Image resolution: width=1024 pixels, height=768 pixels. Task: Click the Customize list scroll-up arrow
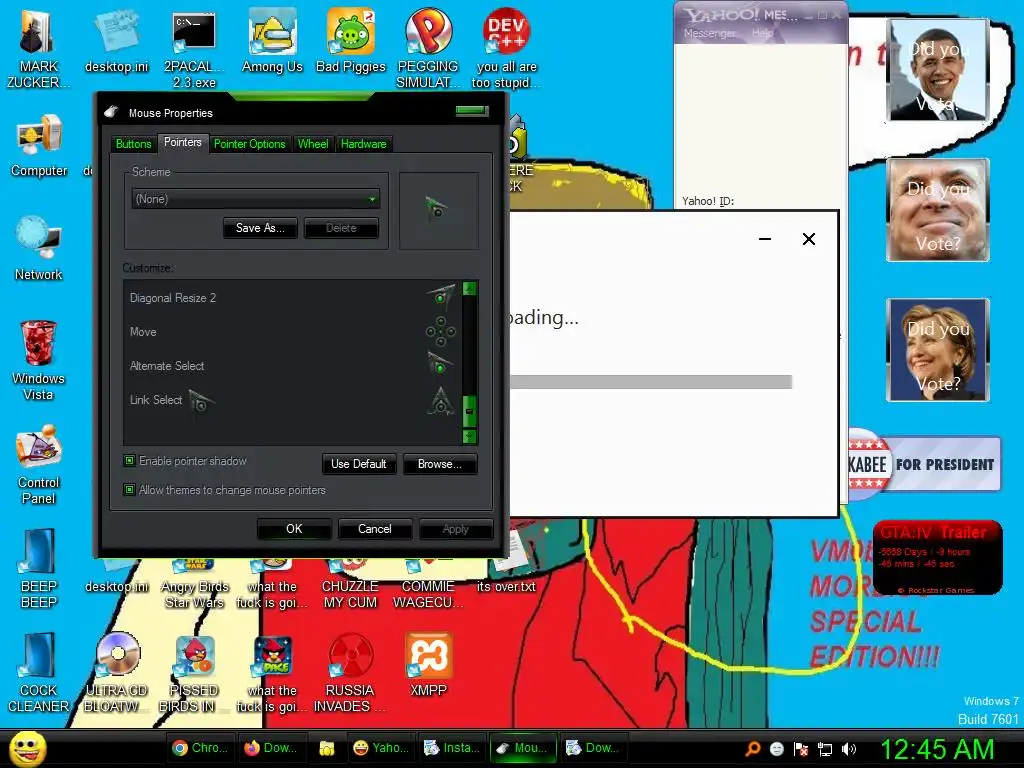(x=469, y=289)
